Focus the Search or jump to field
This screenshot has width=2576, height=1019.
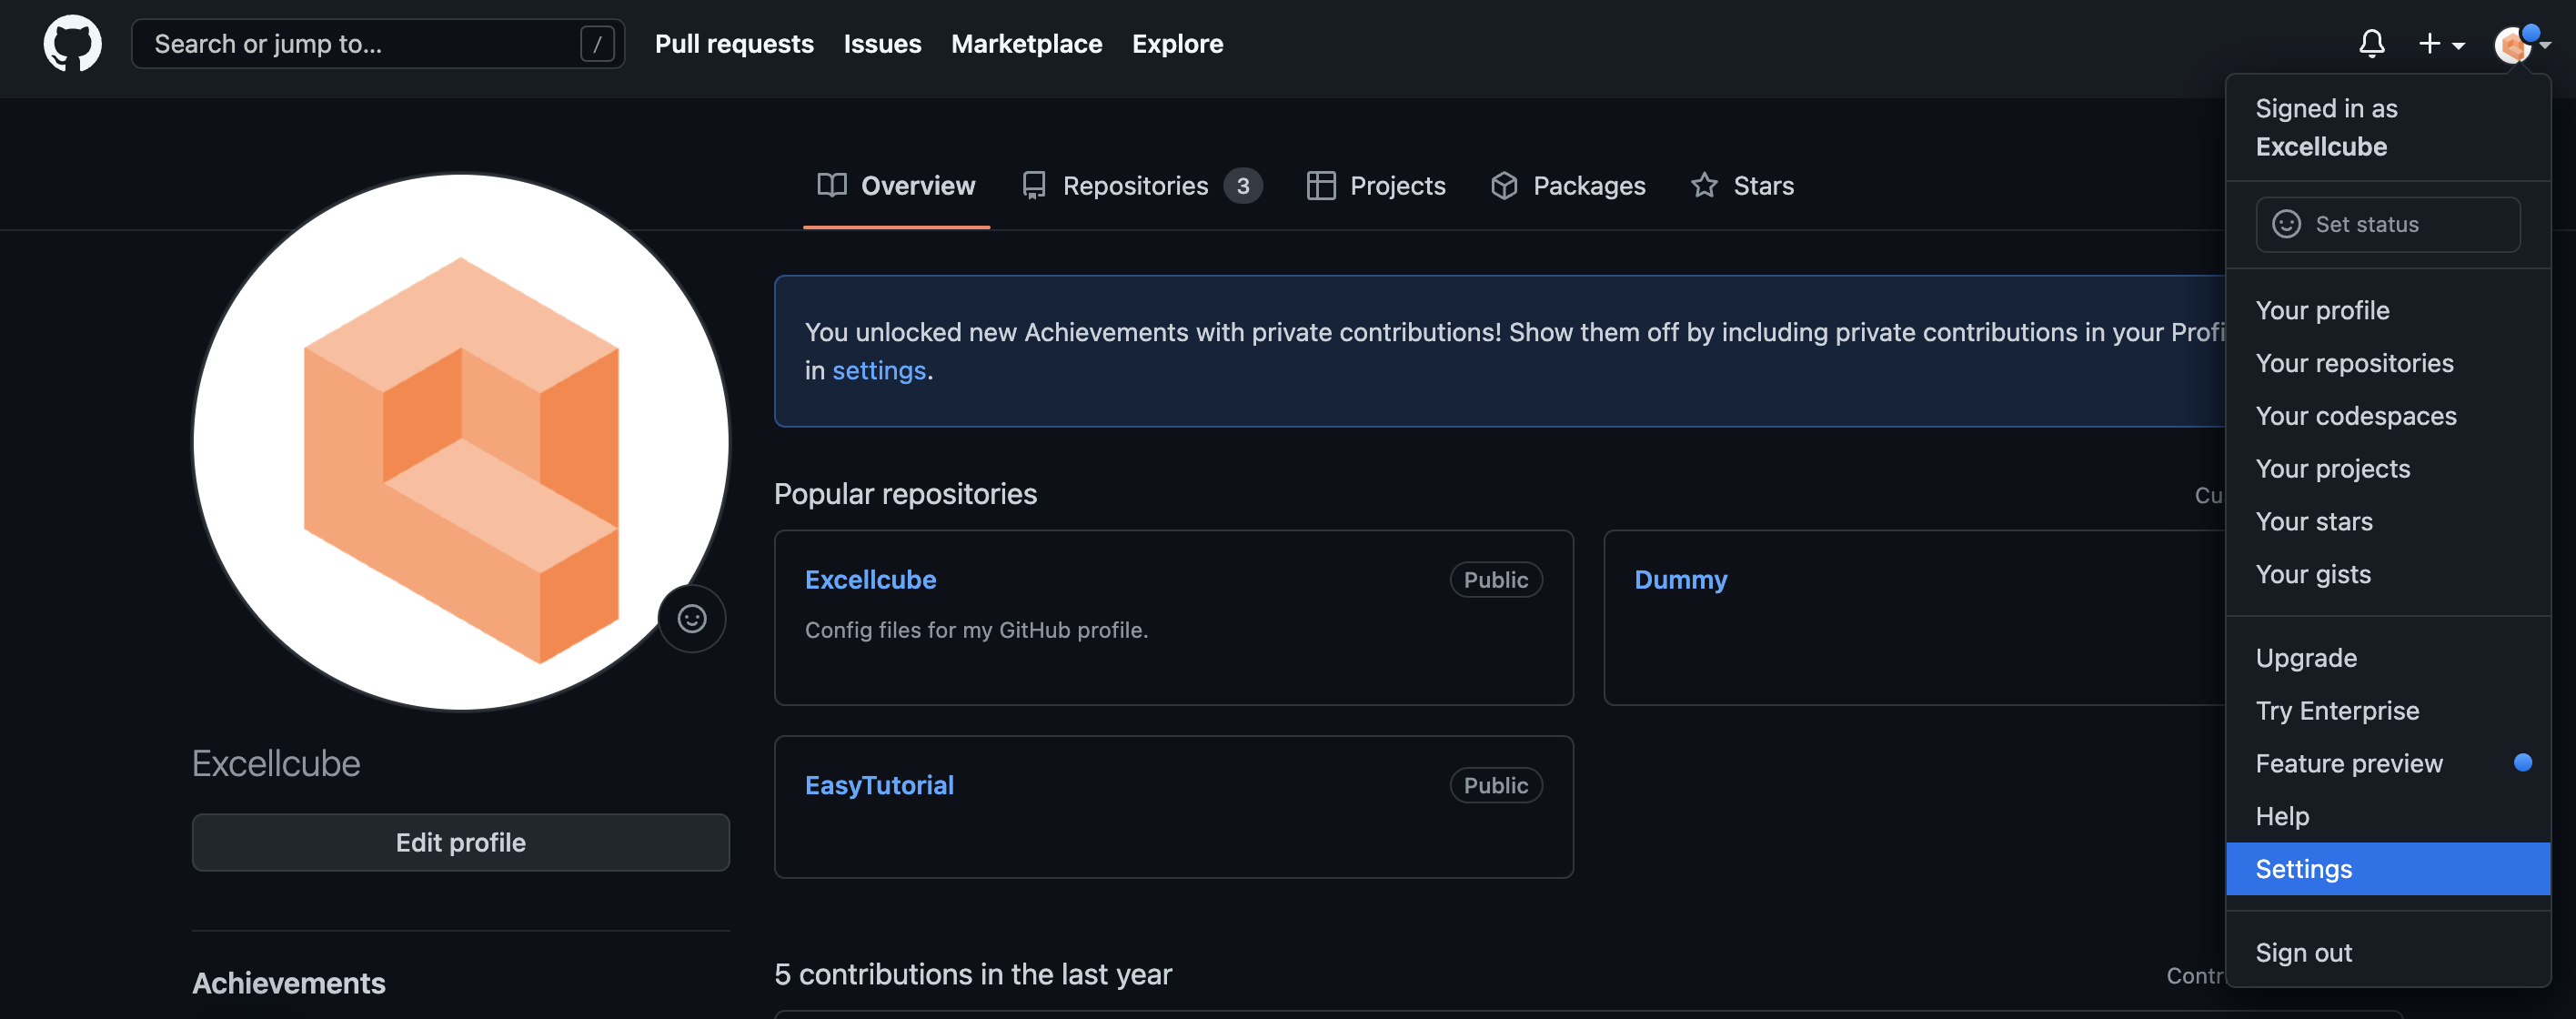point(360,44)
